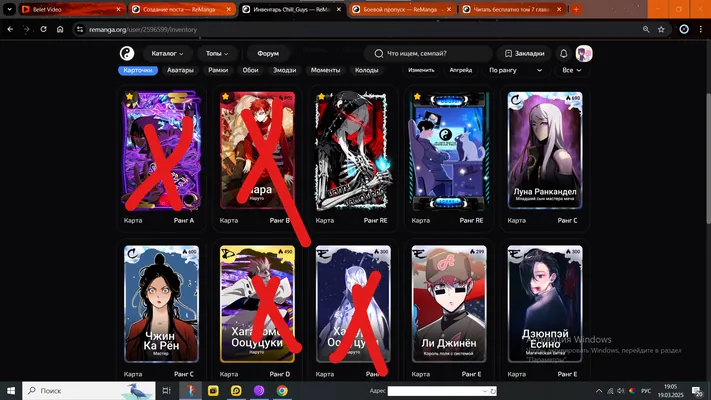The image size is (711, 400).
Task: Open the Луна Ранкандел card
Action: tap(545, 150)
